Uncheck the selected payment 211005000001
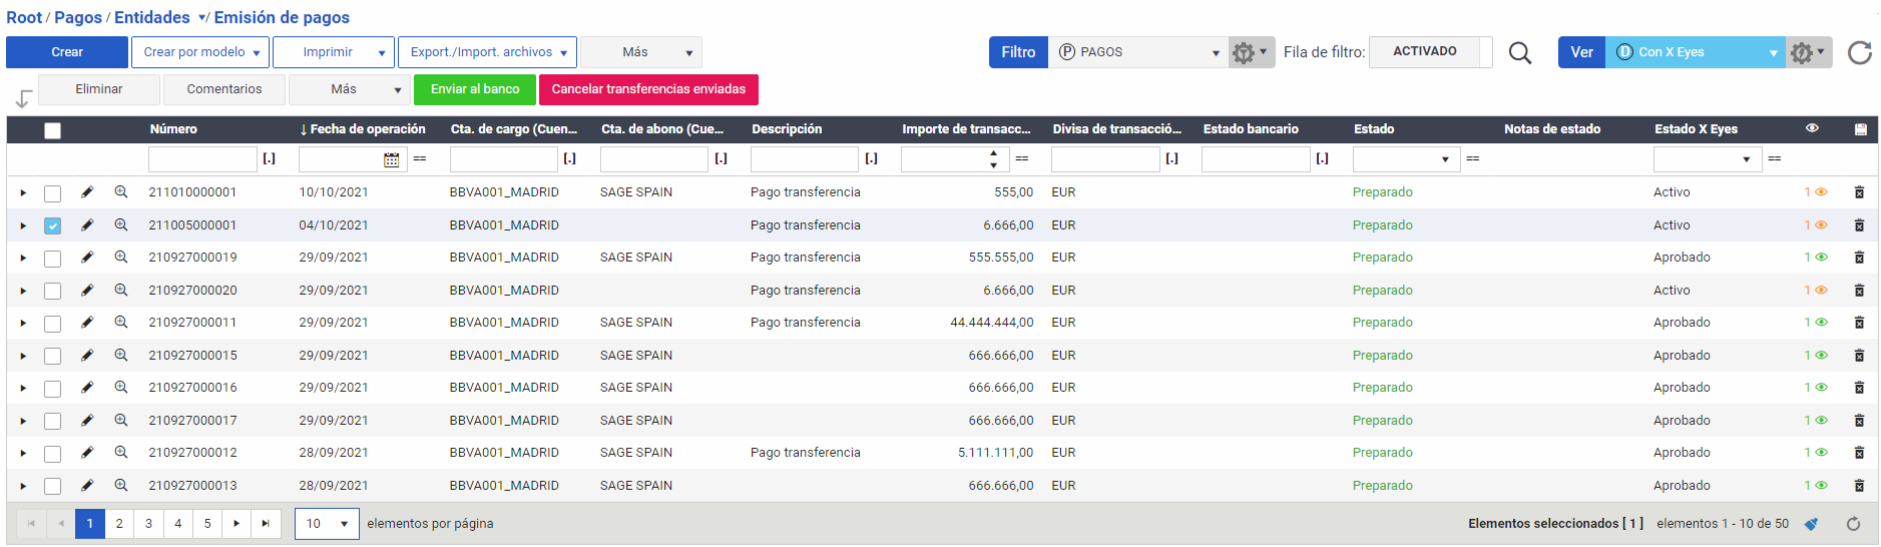The width and height of the screenshot is (1881, 547). pos(53,226)
